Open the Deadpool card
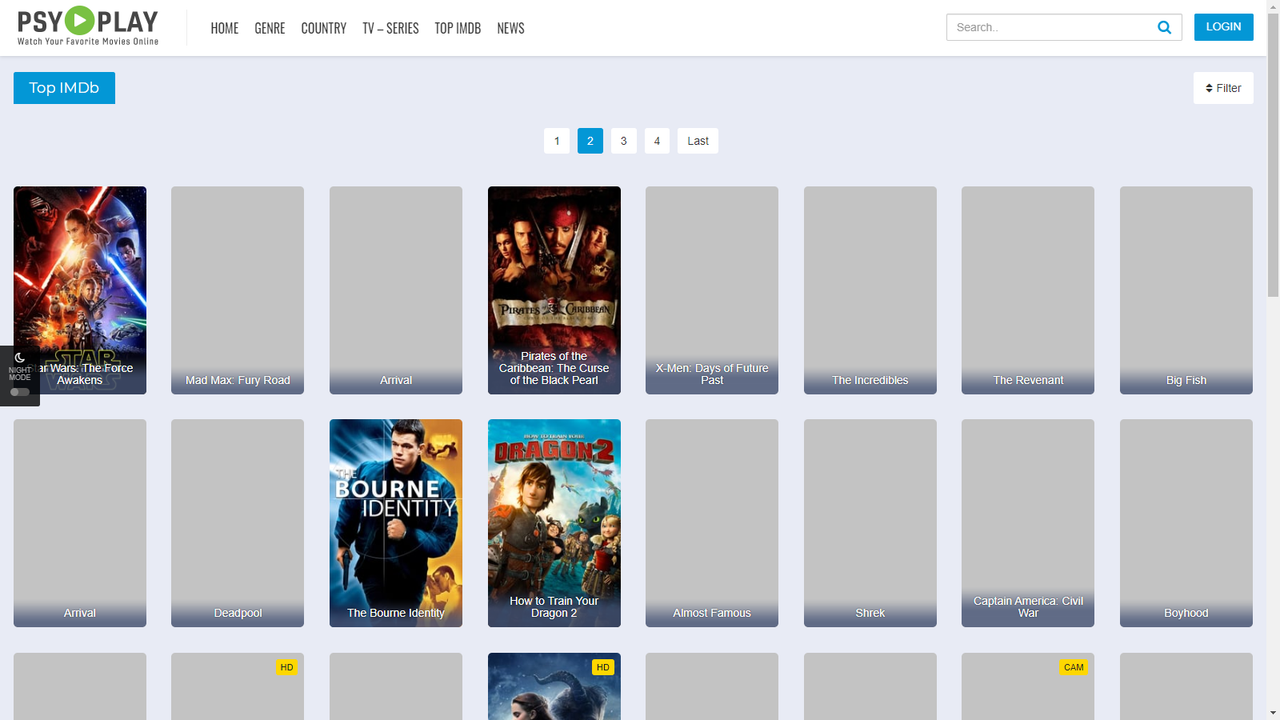Image resolution: width=1280 pixels, height=720 pixels. [238, 523]
